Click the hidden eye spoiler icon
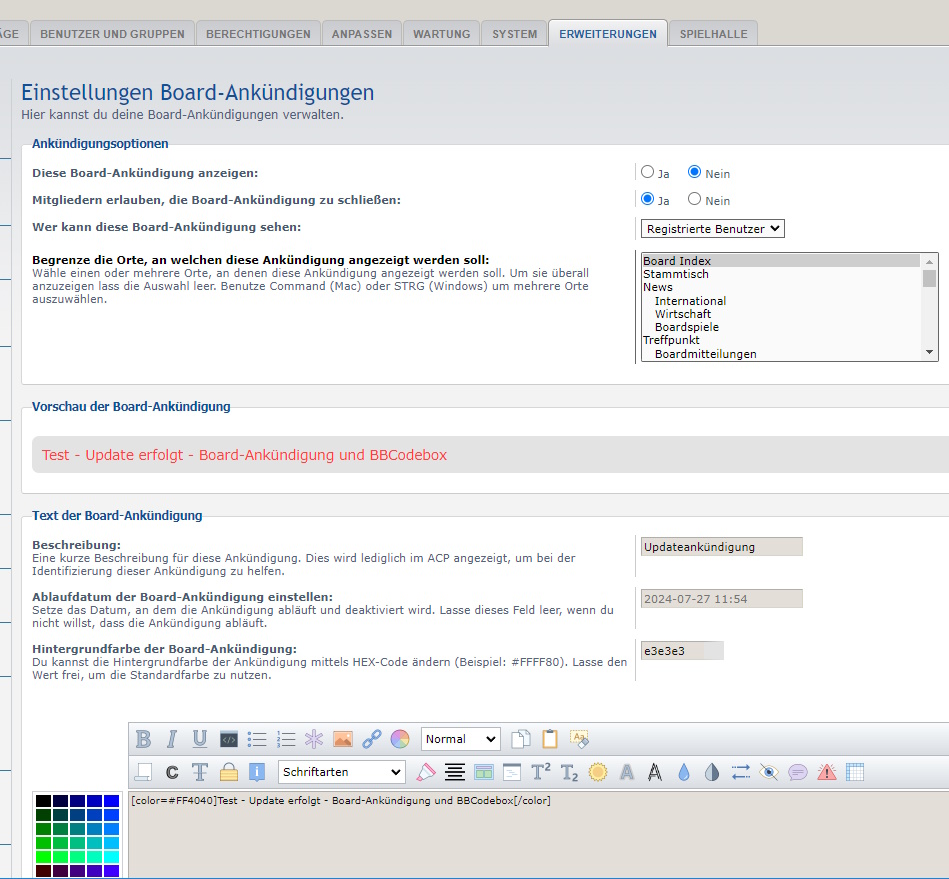The image size is (949, 879). 769,772
